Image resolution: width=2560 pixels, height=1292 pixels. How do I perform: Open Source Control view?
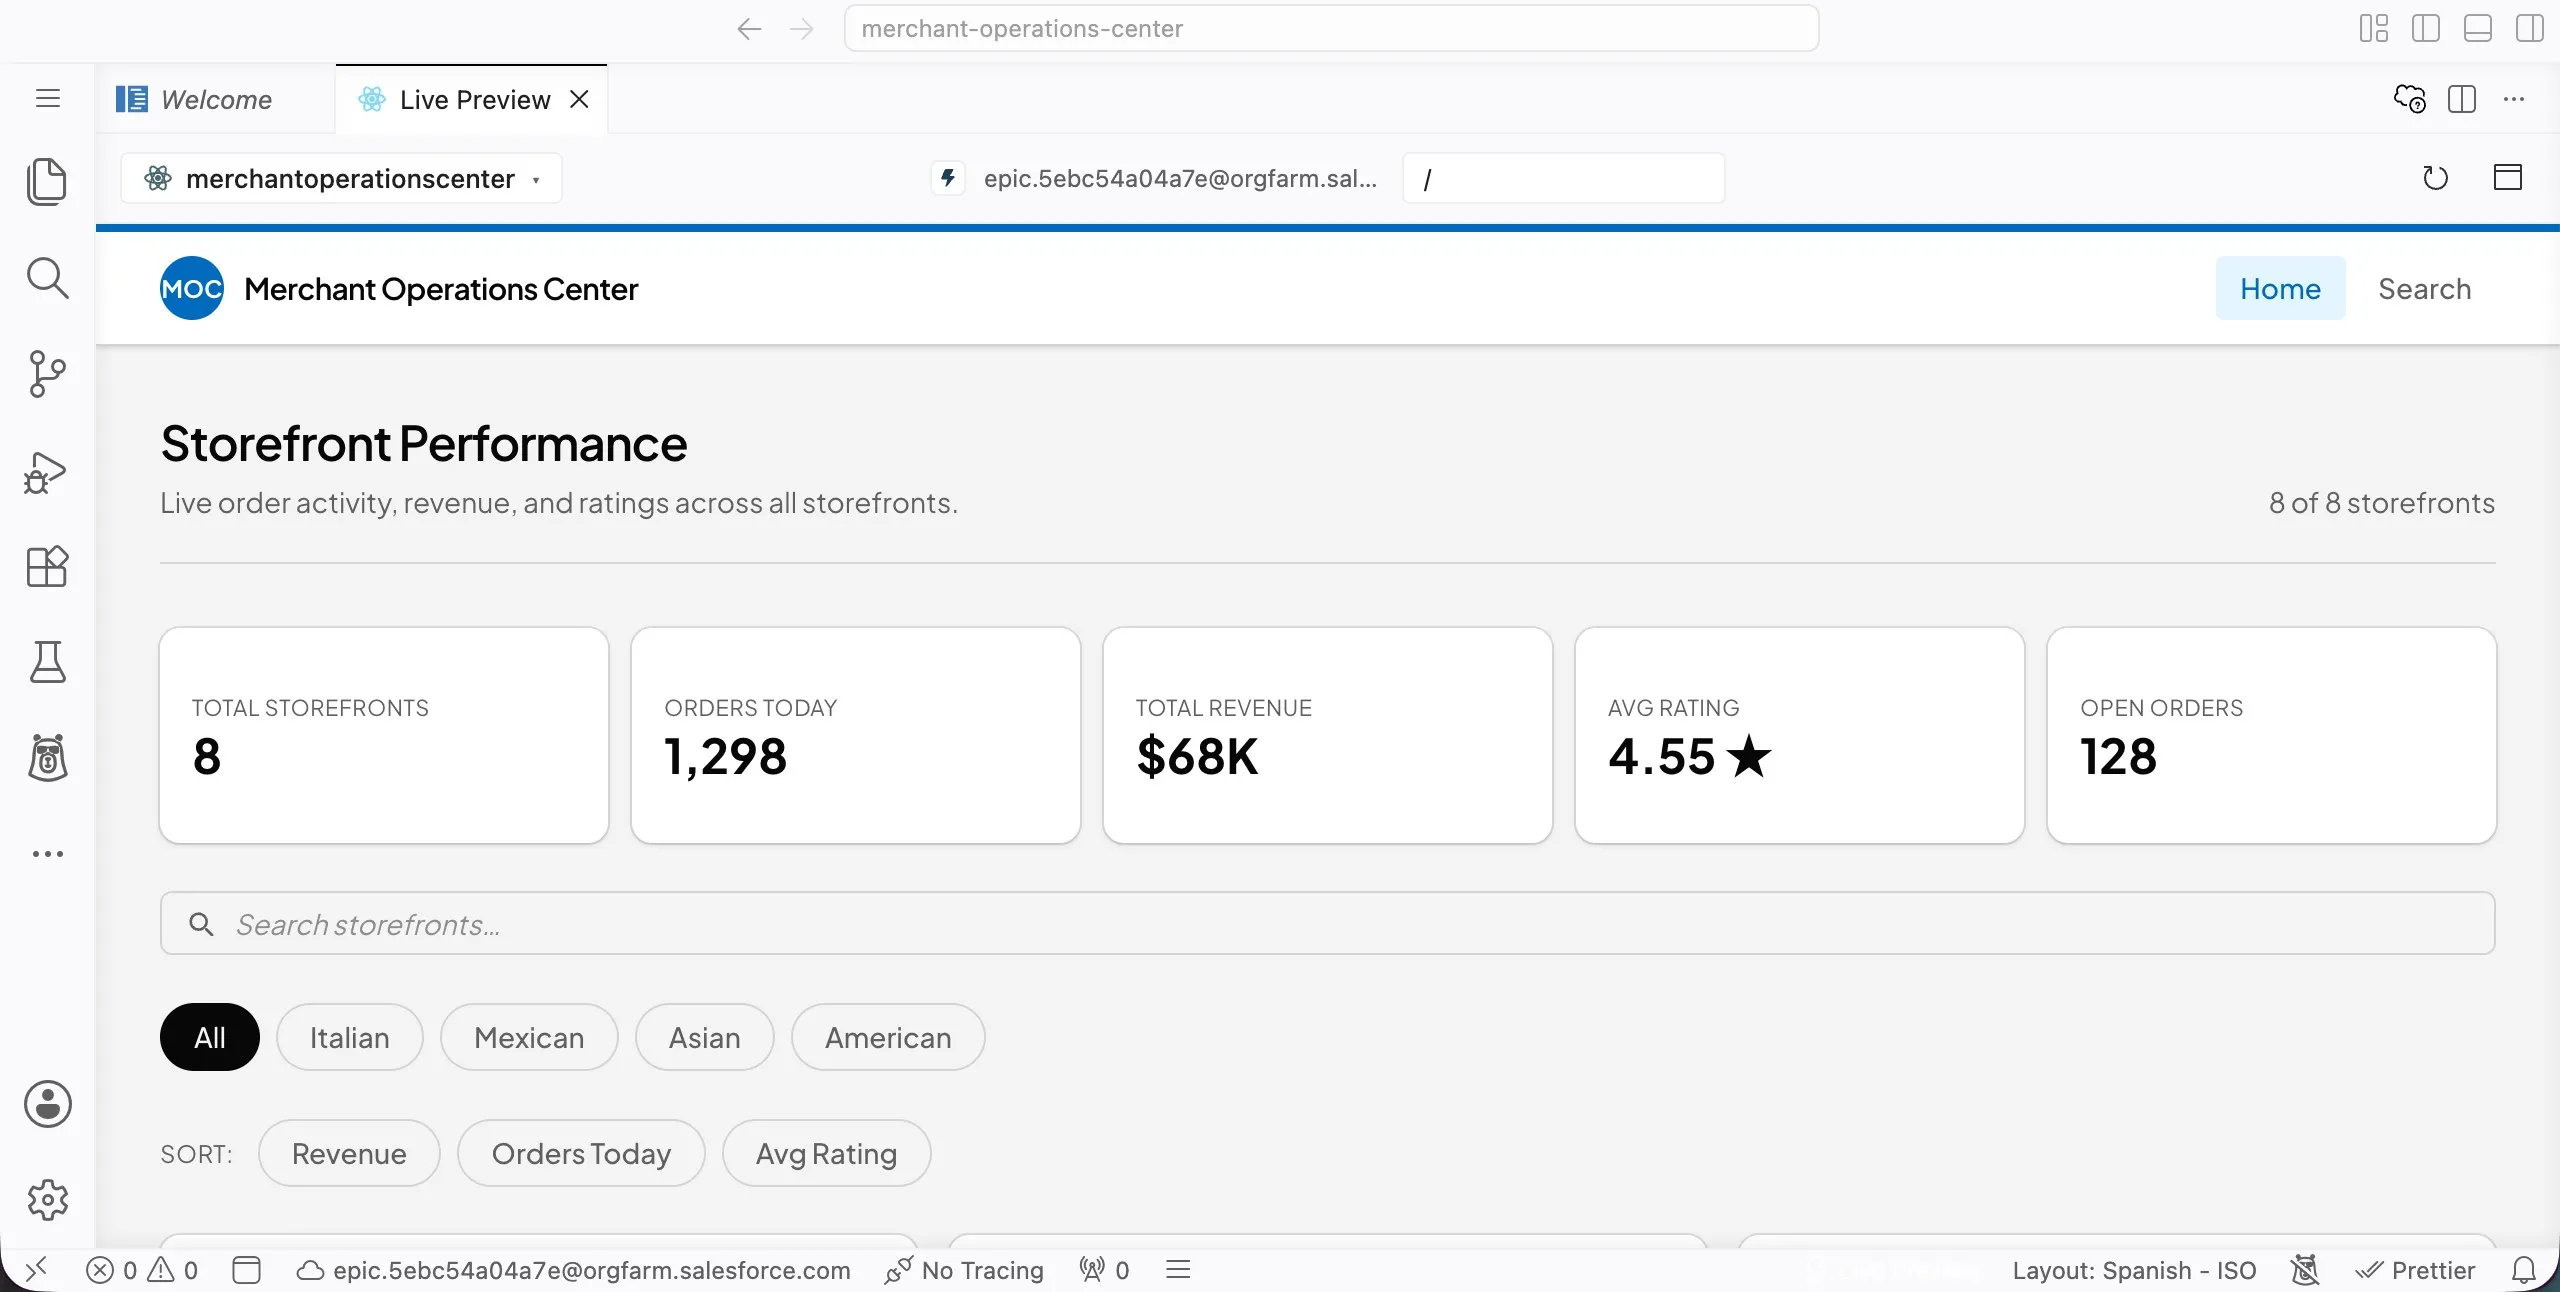point(47,374)
